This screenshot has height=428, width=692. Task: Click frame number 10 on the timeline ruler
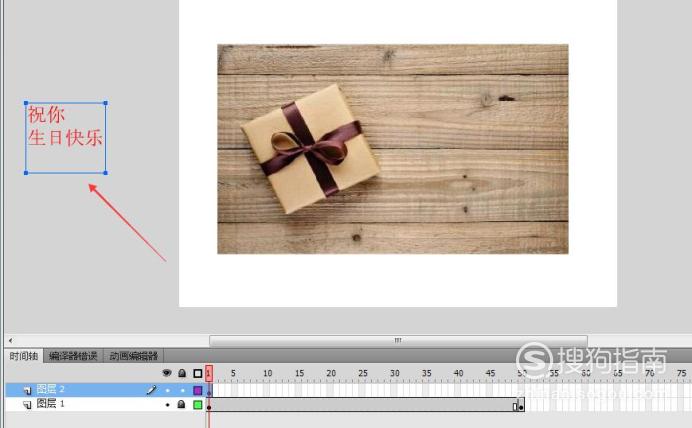[267, 373]
